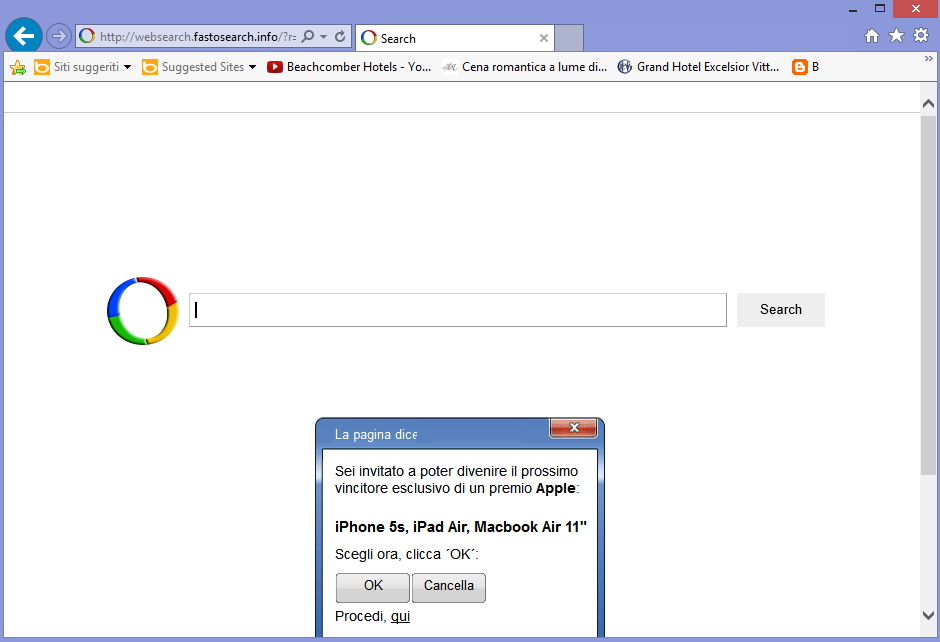940x642 pixels.
Task: Click the site icon in address bar
Action: tap(87, 37)
